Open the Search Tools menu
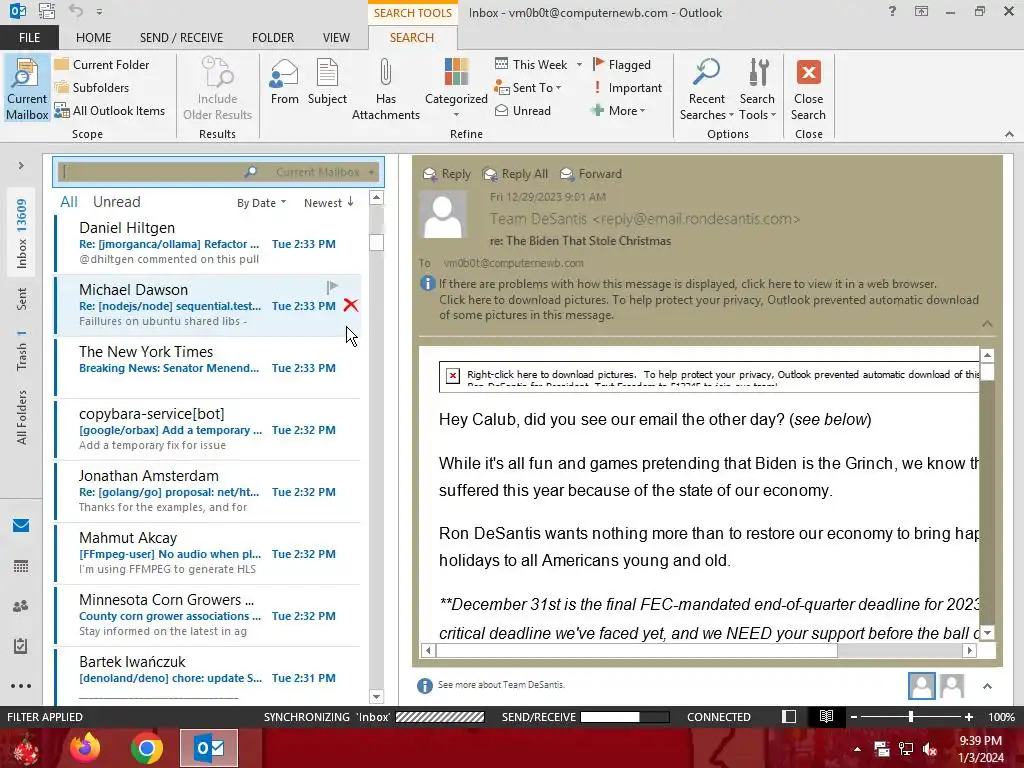This screenshot has height=768, width=1024. pos(757,89)
